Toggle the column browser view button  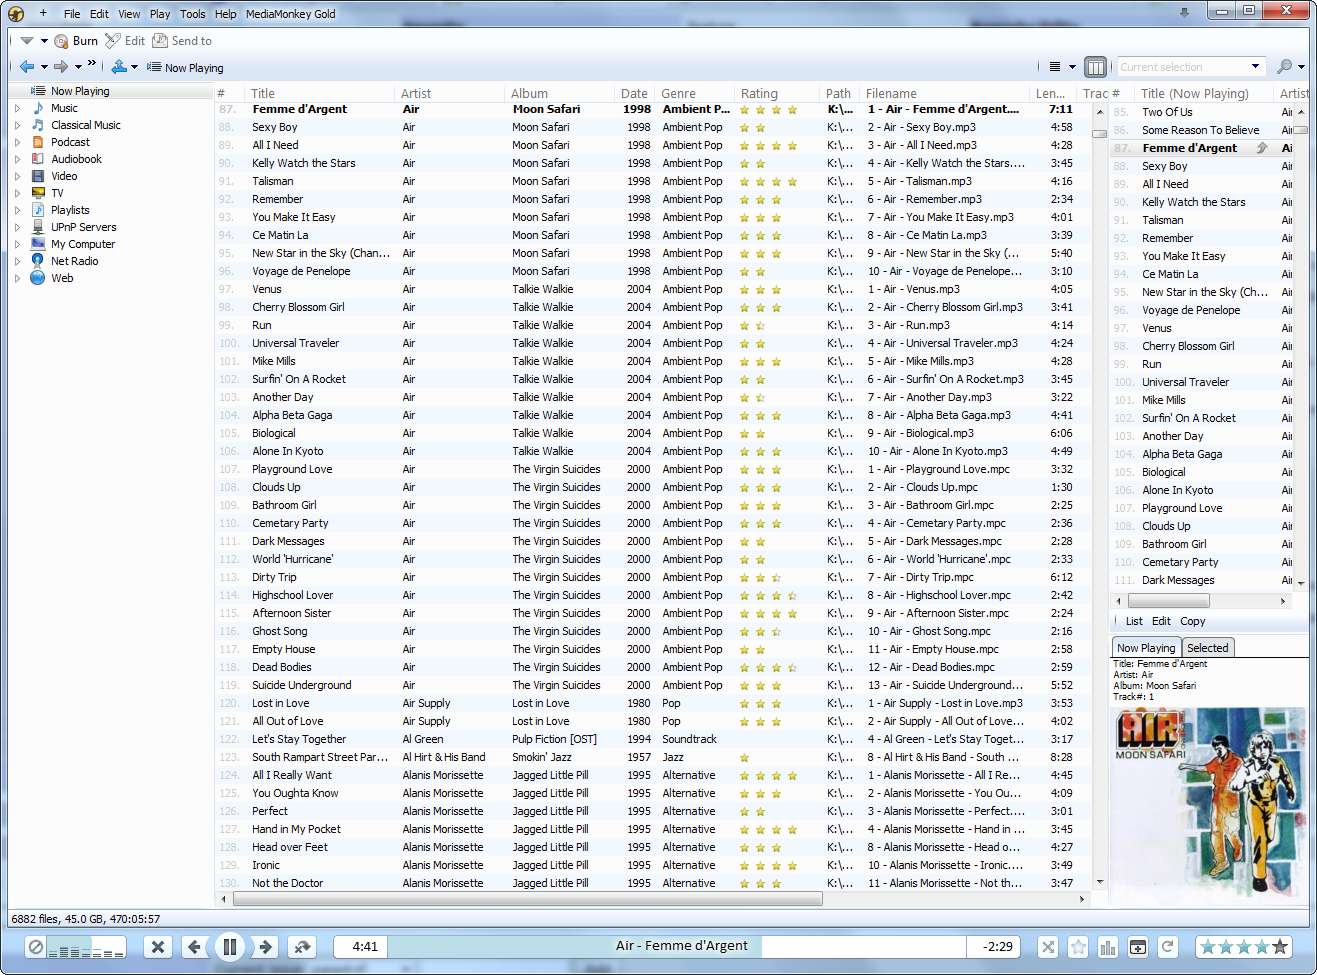pyautogui.click(x=1095, y=67)
